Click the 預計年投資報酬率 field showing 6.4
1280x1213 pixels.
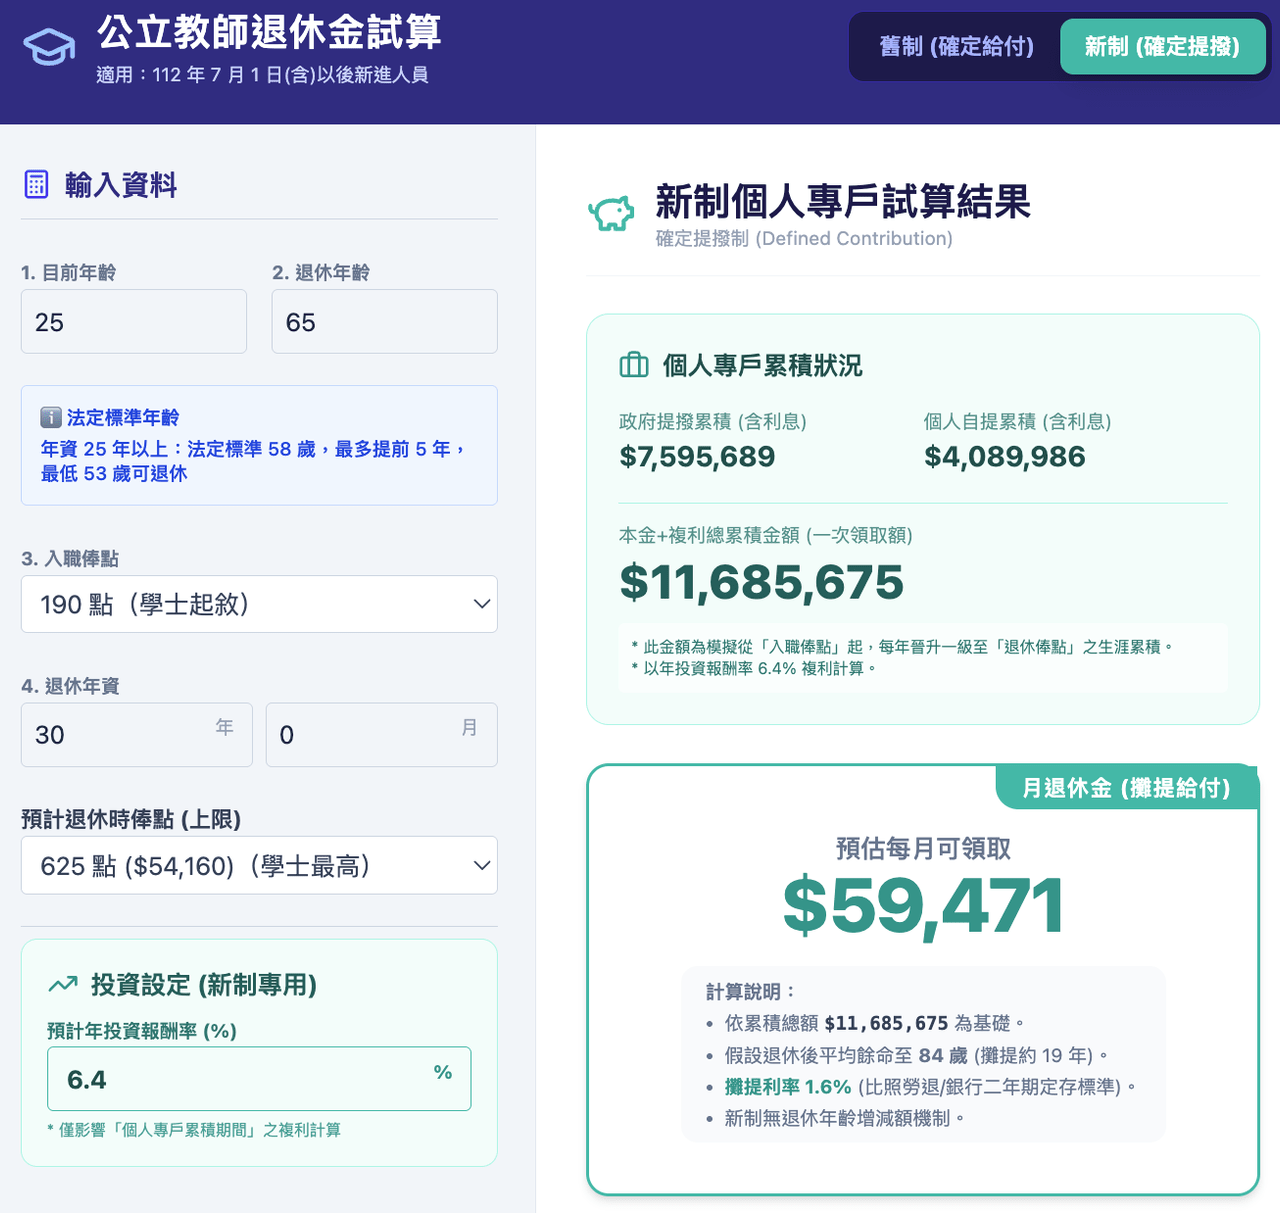pyautogui.click(x=259, y=1078)
